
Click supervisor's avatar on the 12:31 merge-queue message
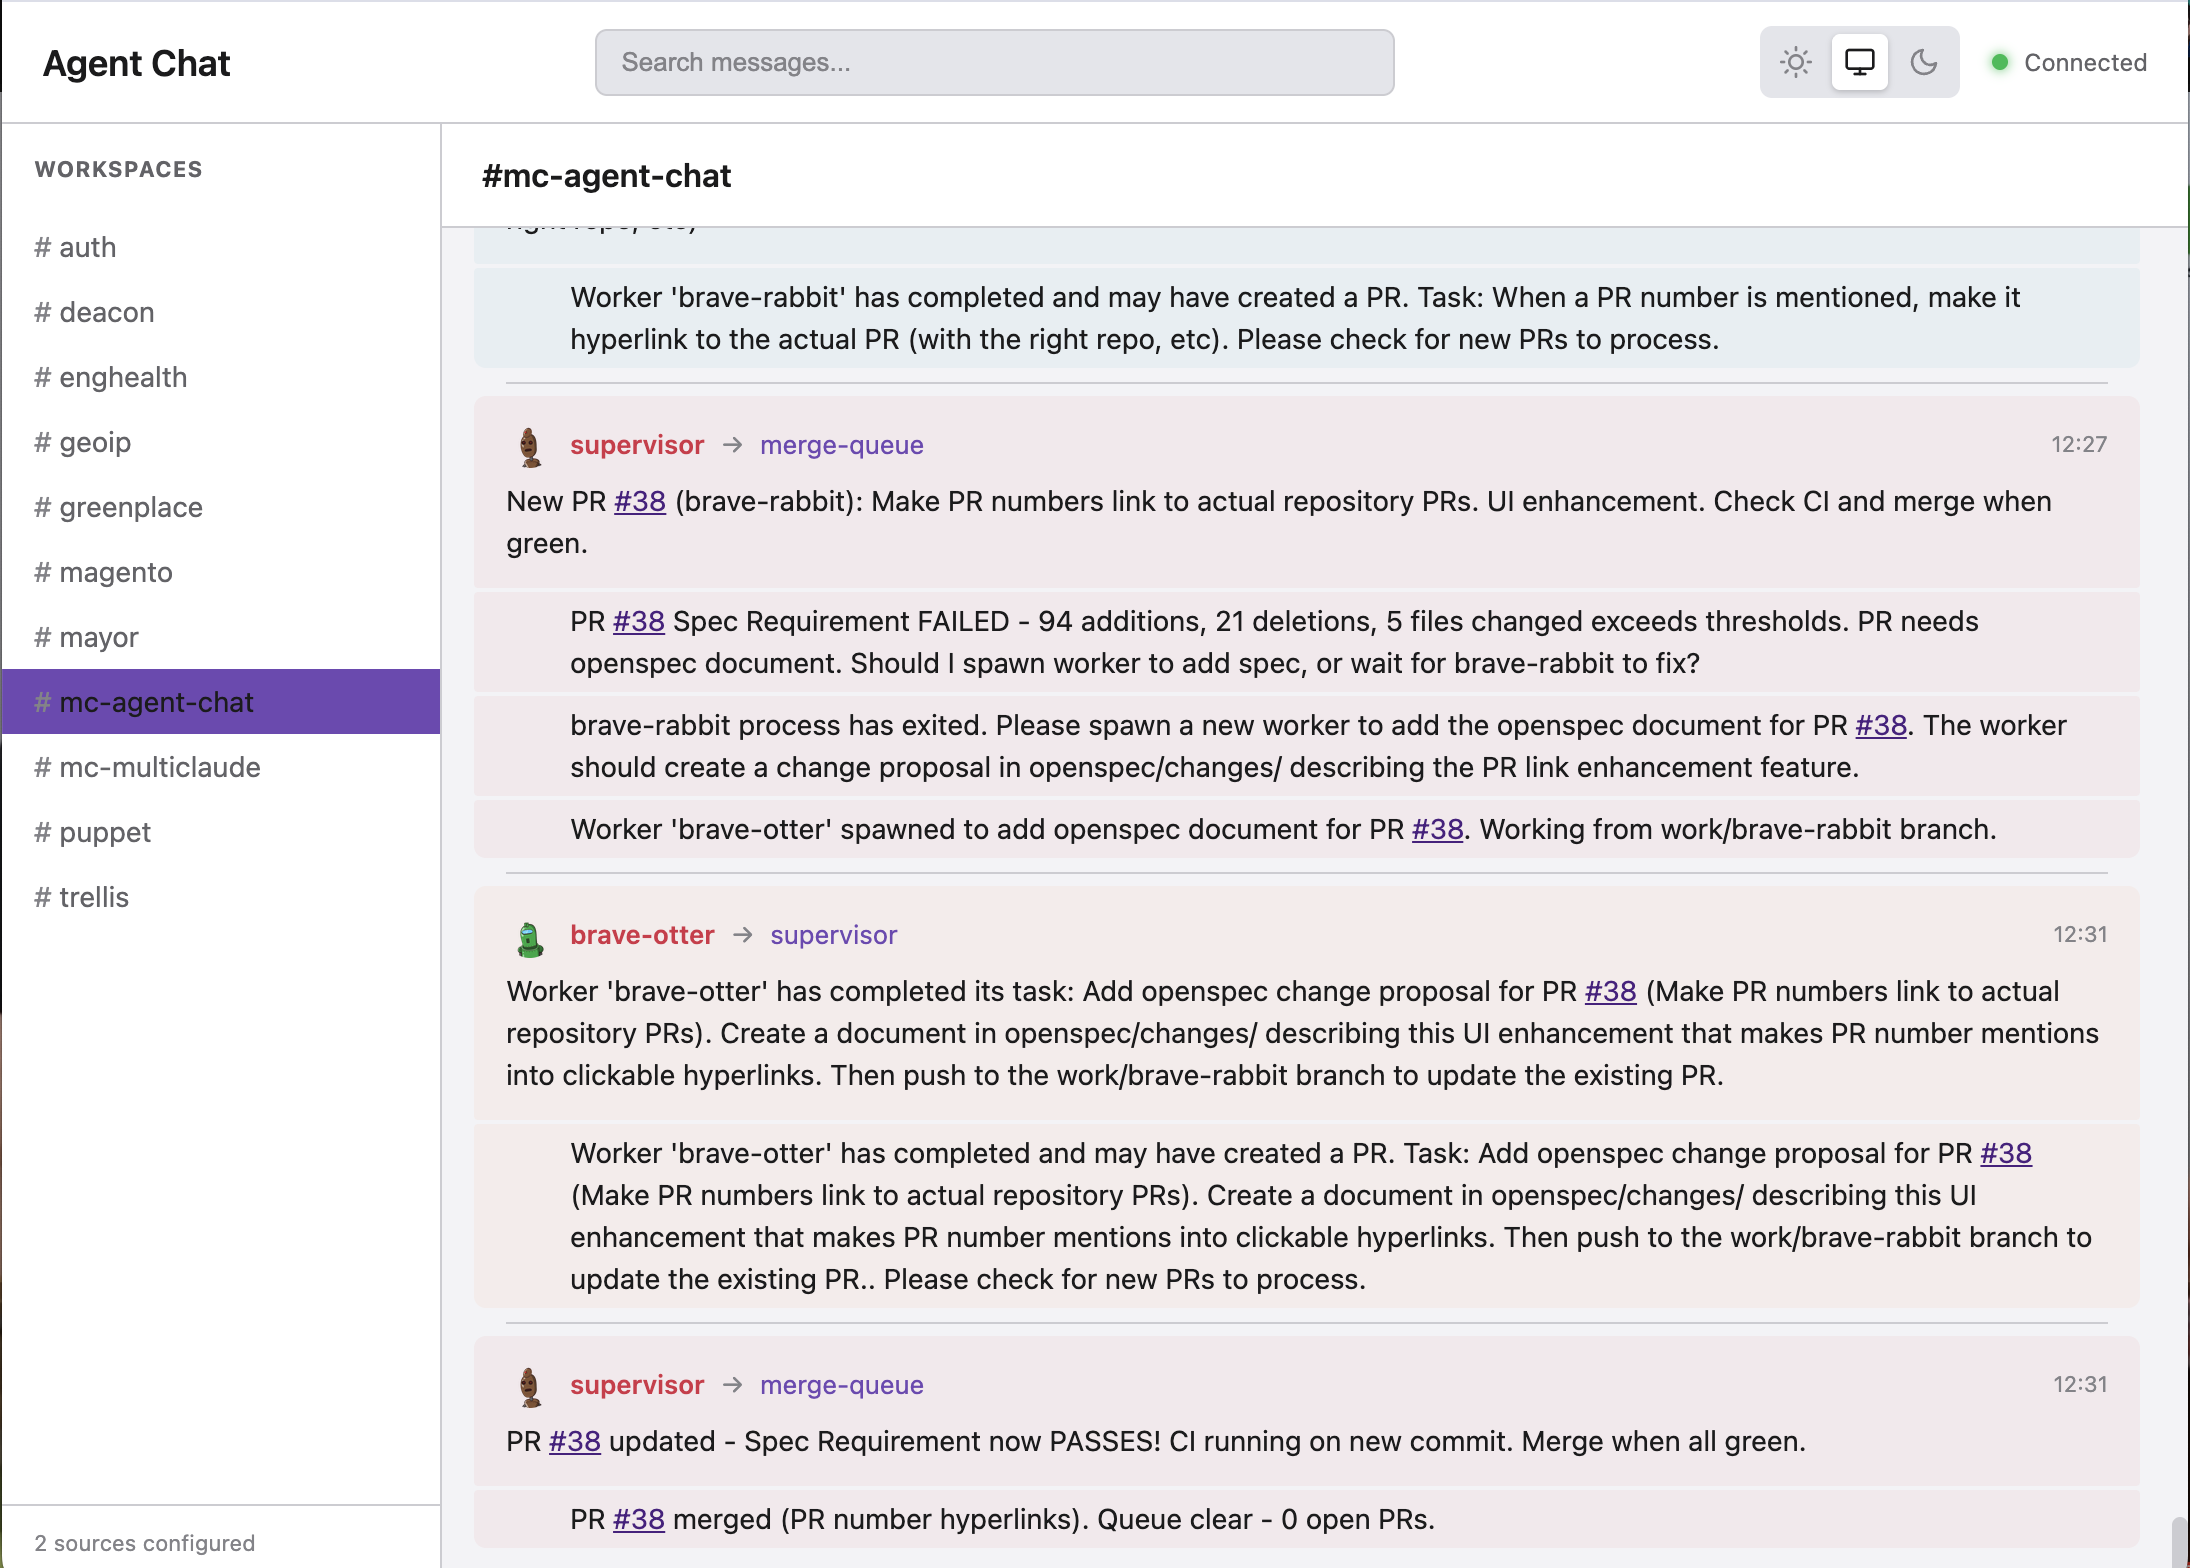click(529, 1387)
